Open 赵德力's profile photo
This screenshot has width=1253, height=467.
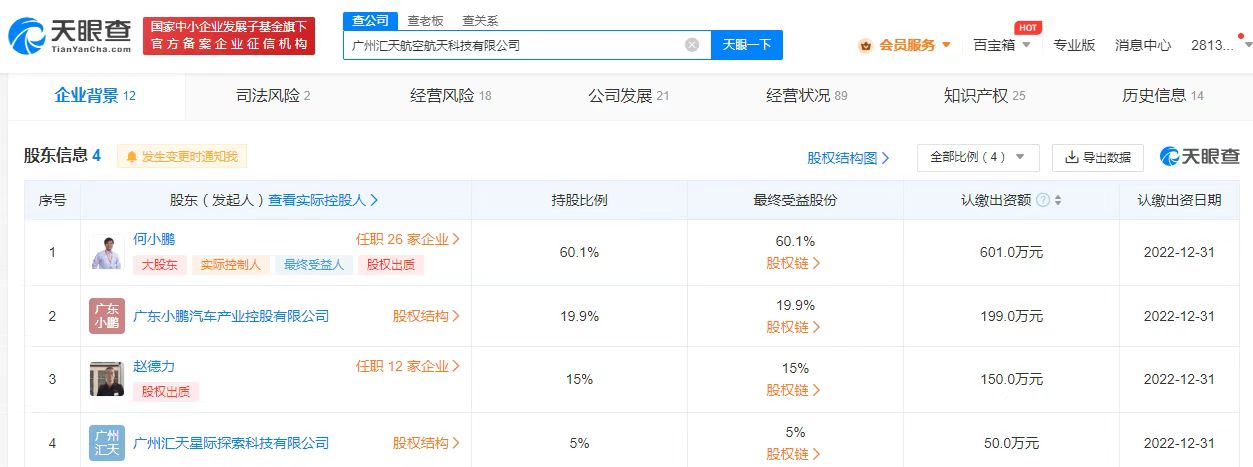(107, 379)
